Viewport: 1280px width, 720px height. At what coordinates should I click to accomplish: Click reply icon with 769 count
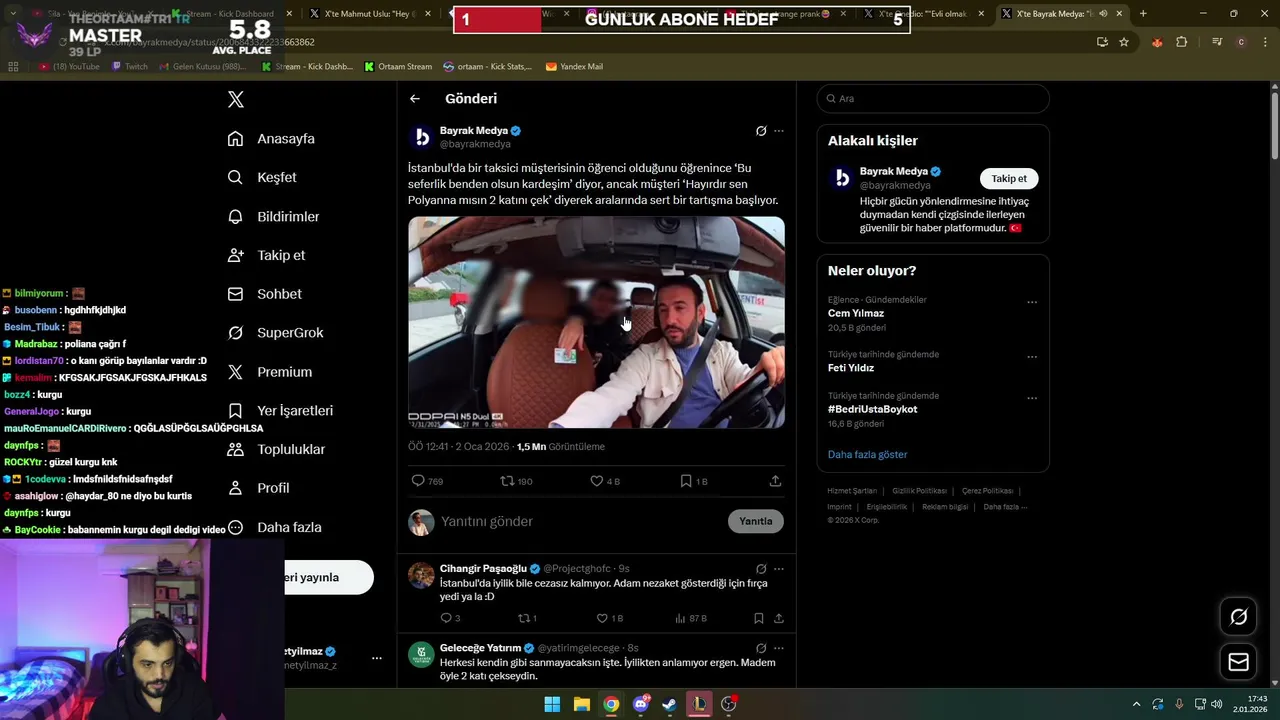[x=418, y=481]
